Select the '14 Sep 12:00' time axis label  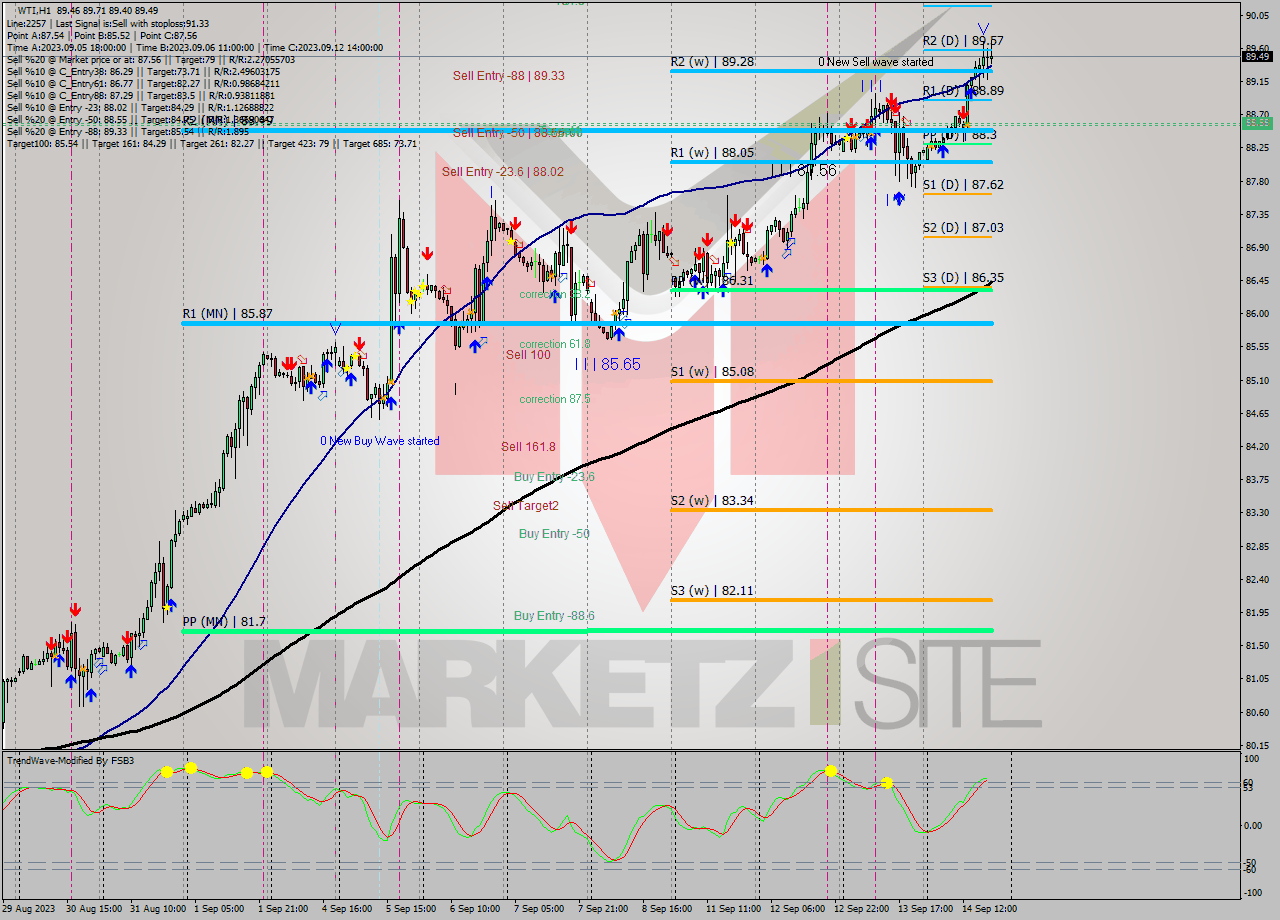tap(990, 909)
